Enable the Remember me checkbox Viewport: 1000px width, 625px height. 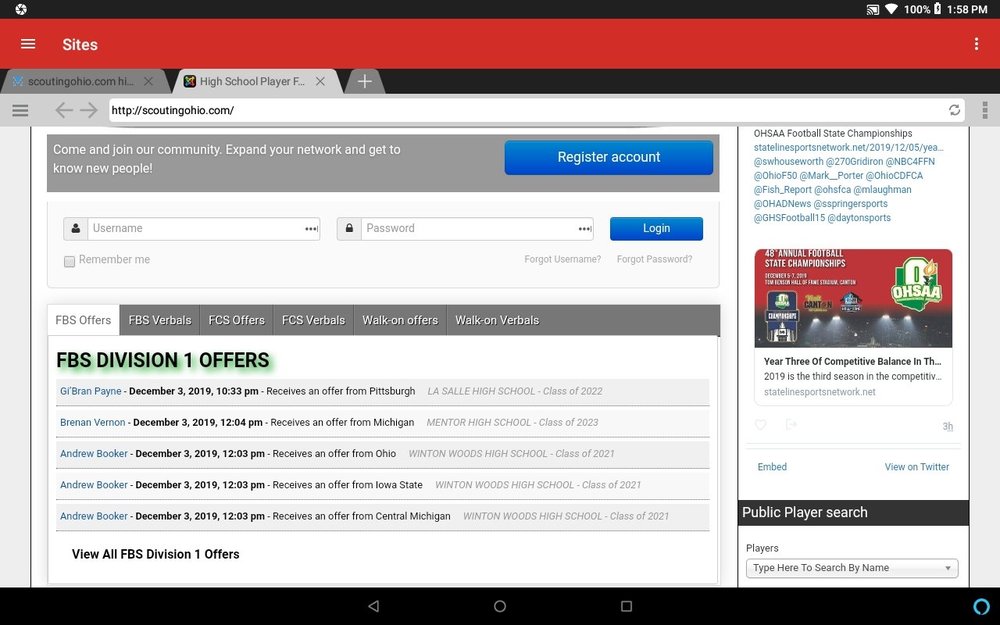coord(70,261)
